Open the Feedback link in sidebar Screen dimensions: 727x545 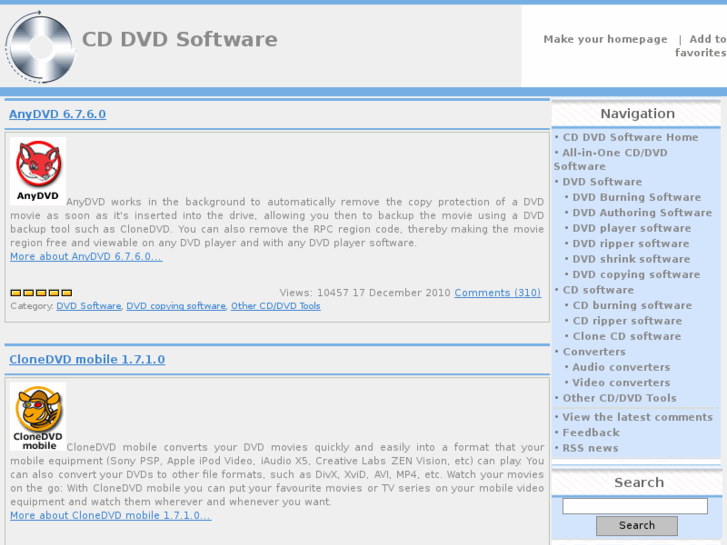pos(591,433)
